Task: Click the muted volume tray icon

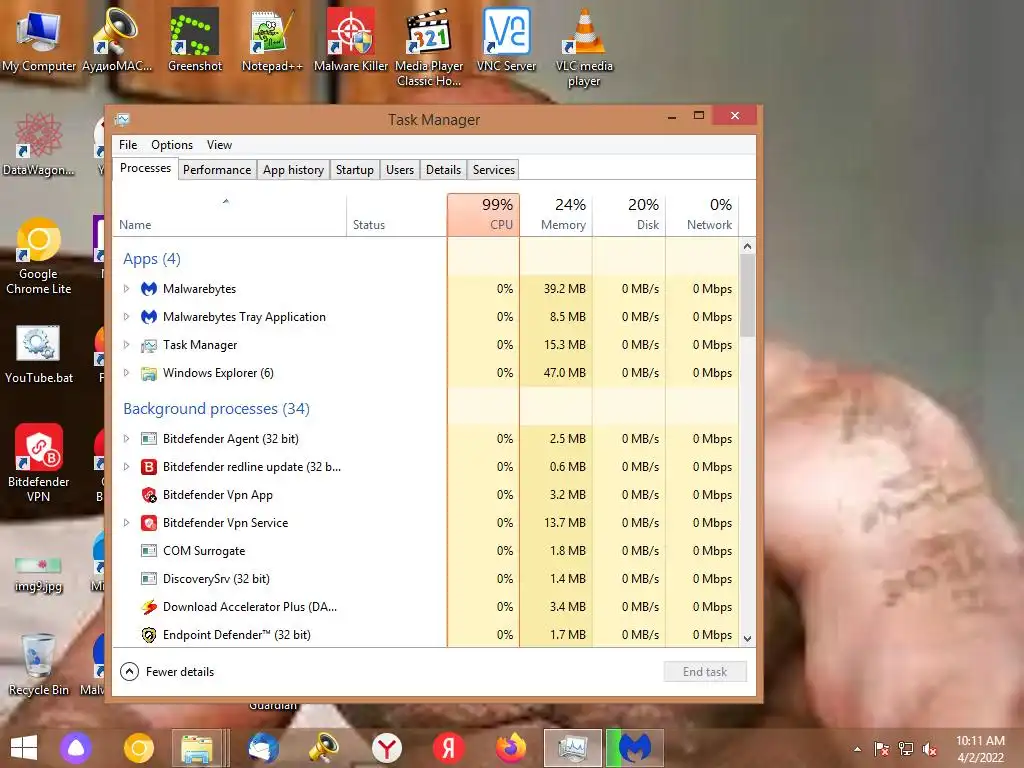Action: pos(930,749)
